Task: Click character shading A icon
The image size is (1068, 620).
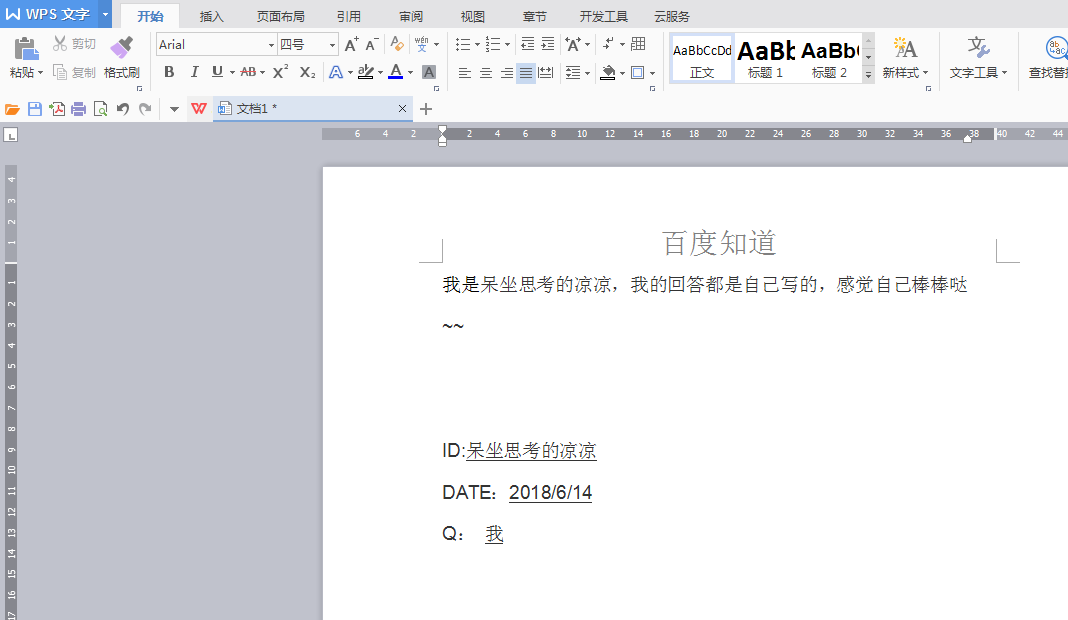Action: (x=429, y=72)
